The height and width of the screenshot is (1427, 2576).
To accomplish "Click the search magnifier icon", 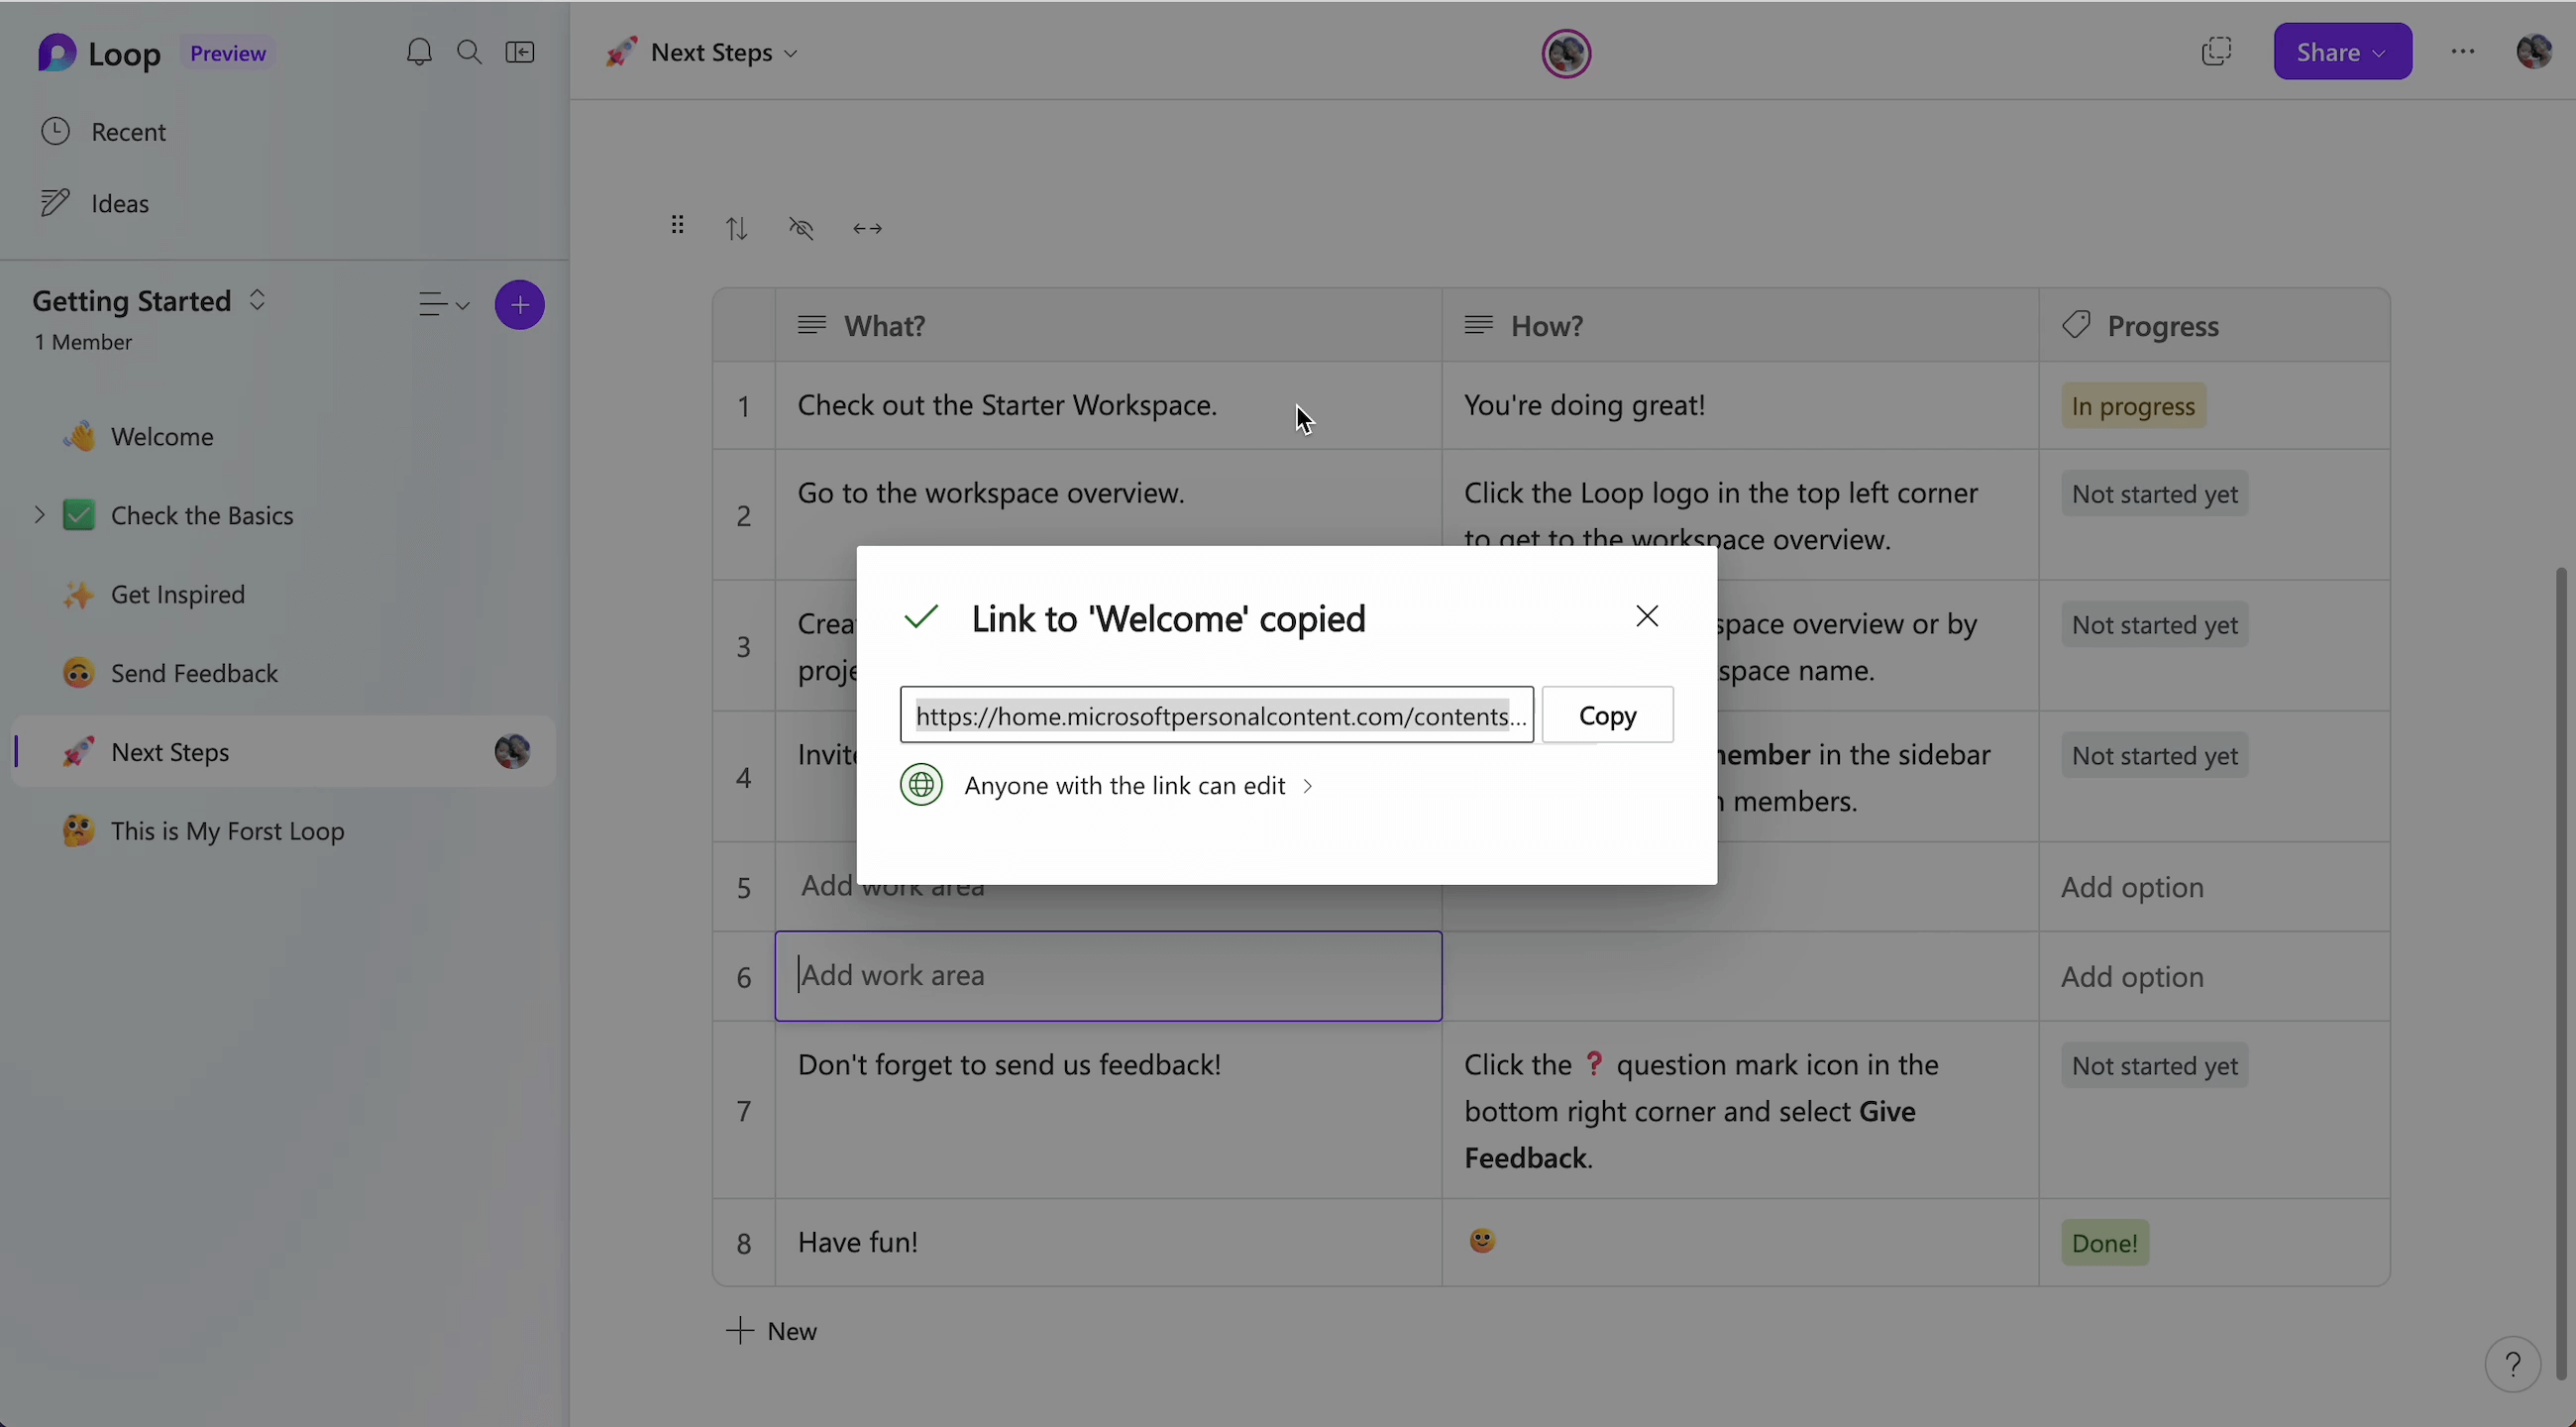I will [x=469, y=52].
